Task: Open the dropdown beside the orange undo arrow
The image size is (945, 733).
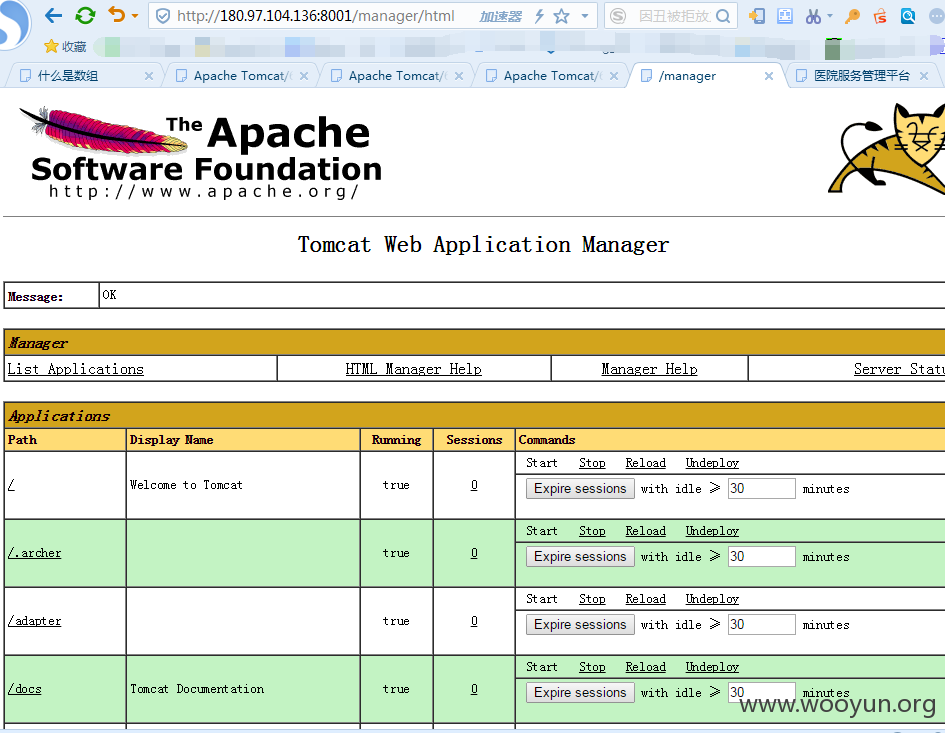Action: click(x=135, y=16)
